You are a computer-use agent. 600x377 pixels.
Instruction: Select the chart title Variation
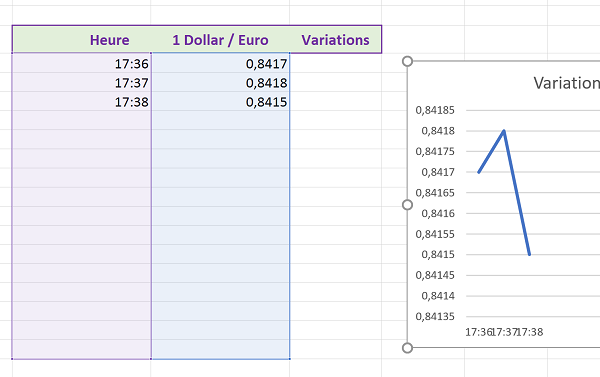[566, 83]
